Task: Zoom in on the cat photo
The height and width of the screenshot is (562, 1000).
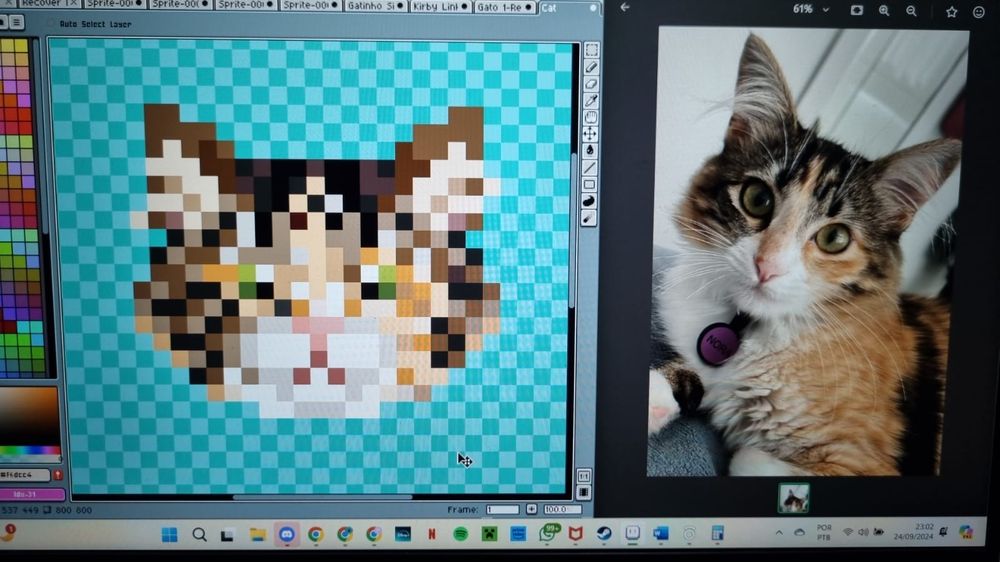Action: coord(884,10)
